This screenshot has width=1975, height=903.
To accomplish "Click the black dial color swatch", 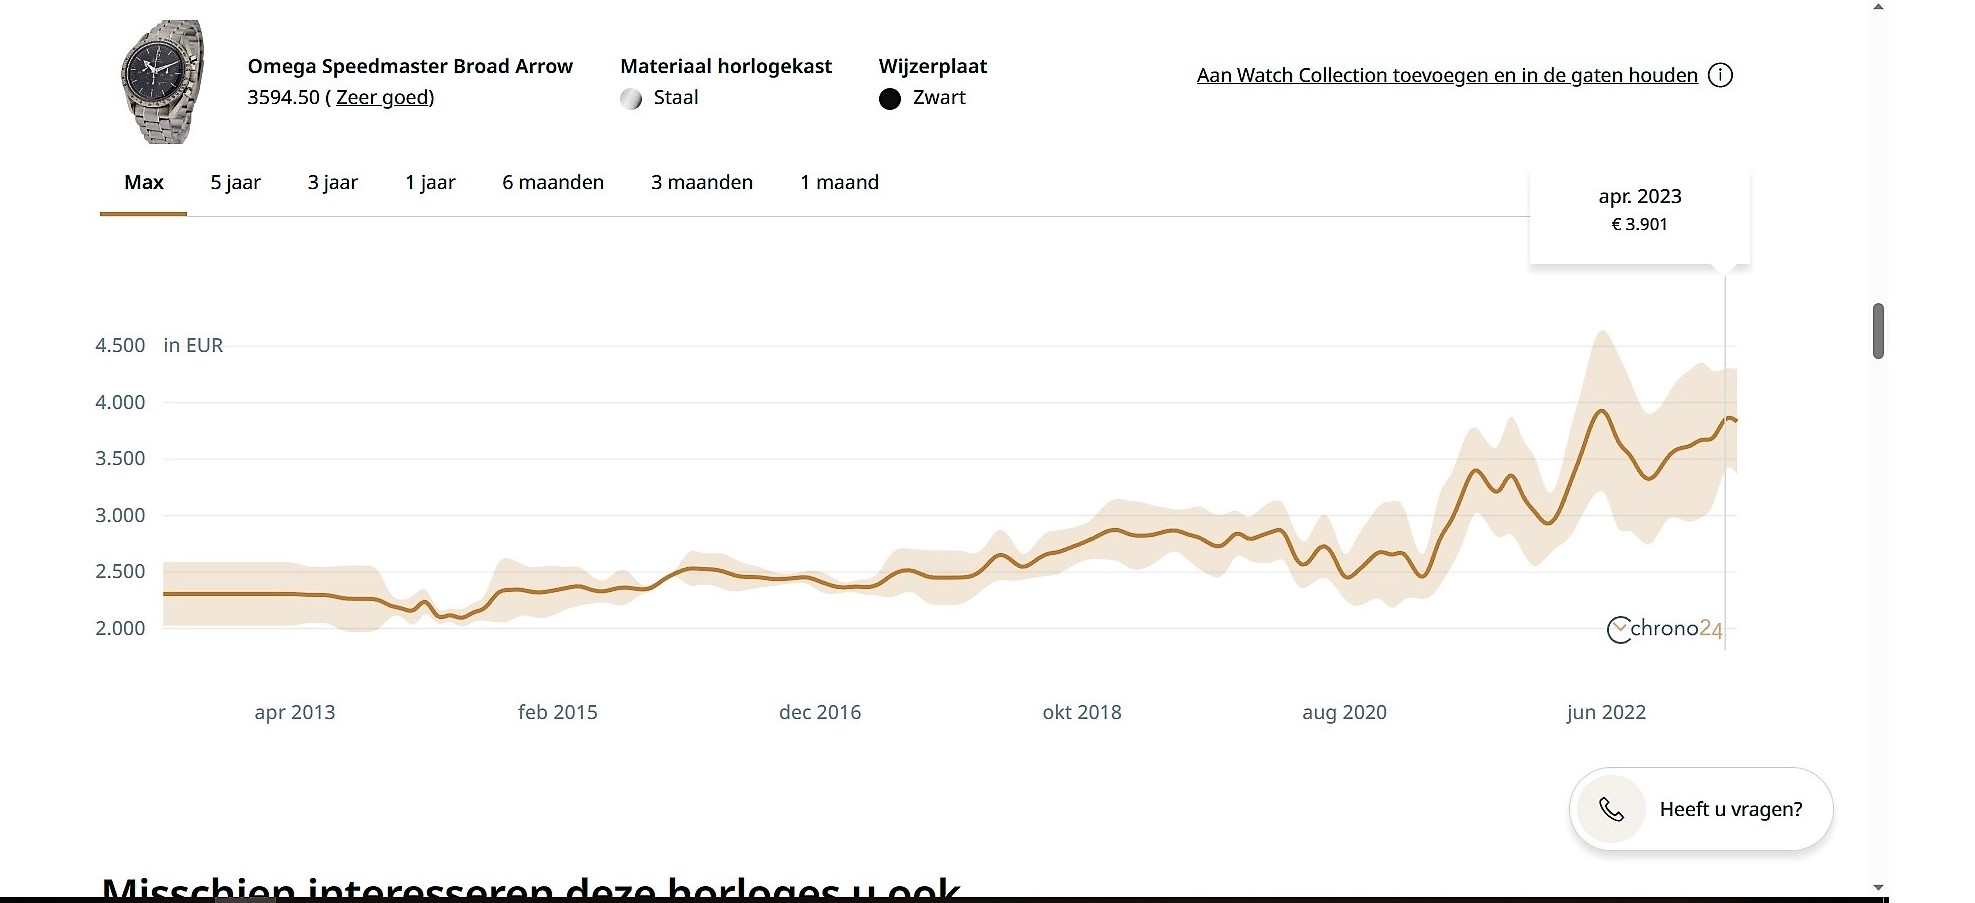I will click(890, 98).
